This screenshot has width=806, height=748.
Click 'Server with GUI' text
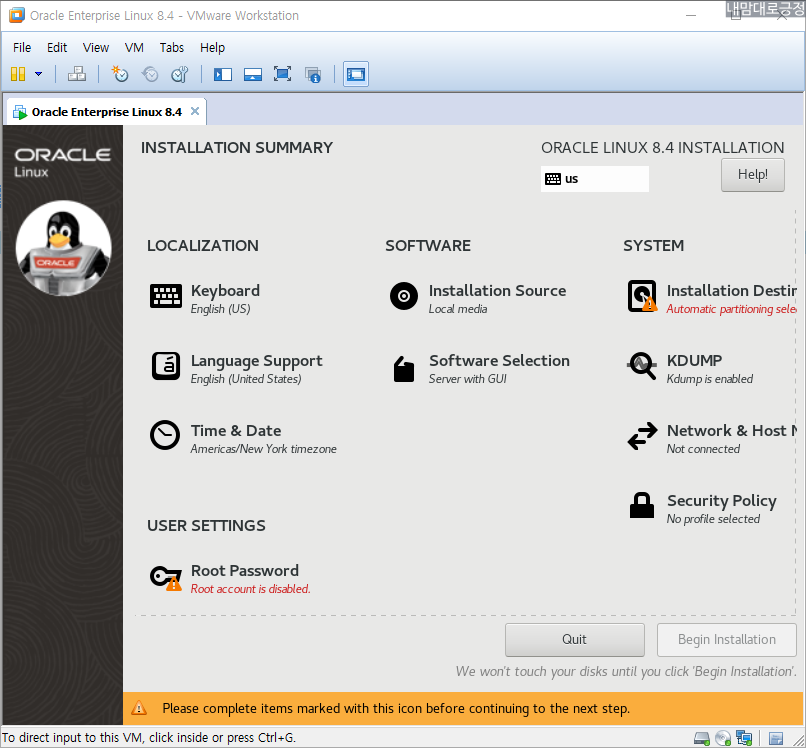point(467,379)
